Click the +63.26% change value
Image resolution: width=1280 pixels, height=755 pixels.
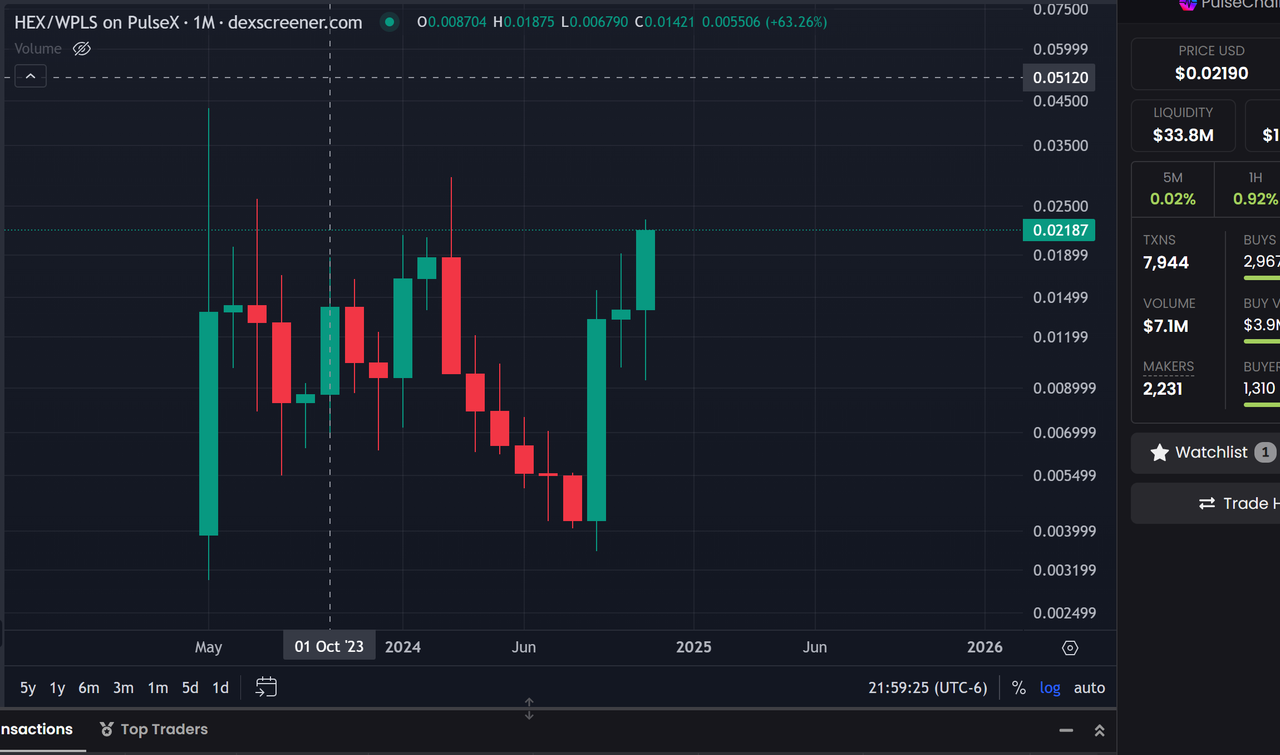tap(796, 22)
